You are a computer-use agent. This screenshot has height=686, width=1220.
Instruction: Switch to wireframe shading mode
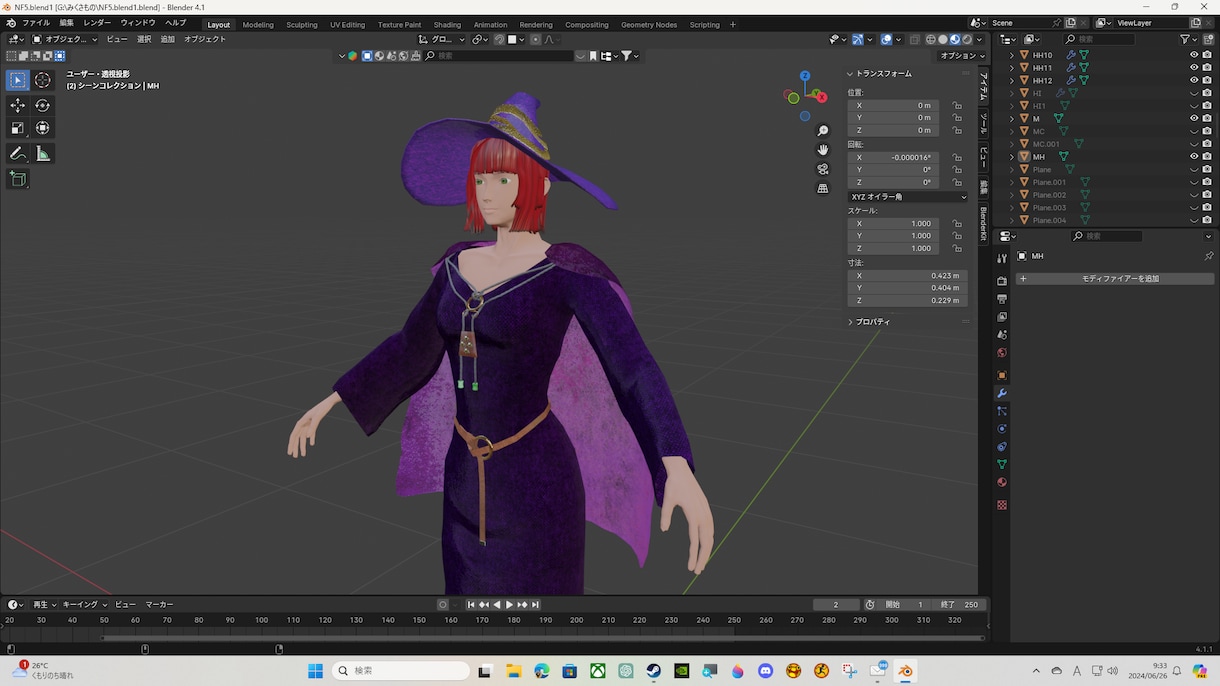point(931,39)
